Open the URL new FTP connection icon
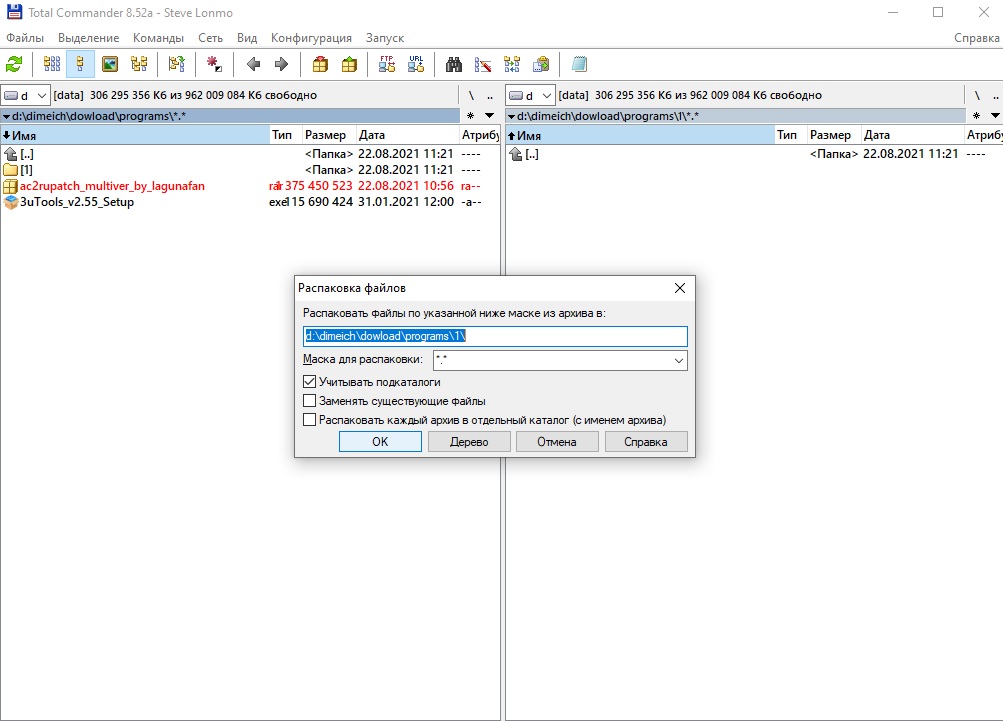 point(416,64)
